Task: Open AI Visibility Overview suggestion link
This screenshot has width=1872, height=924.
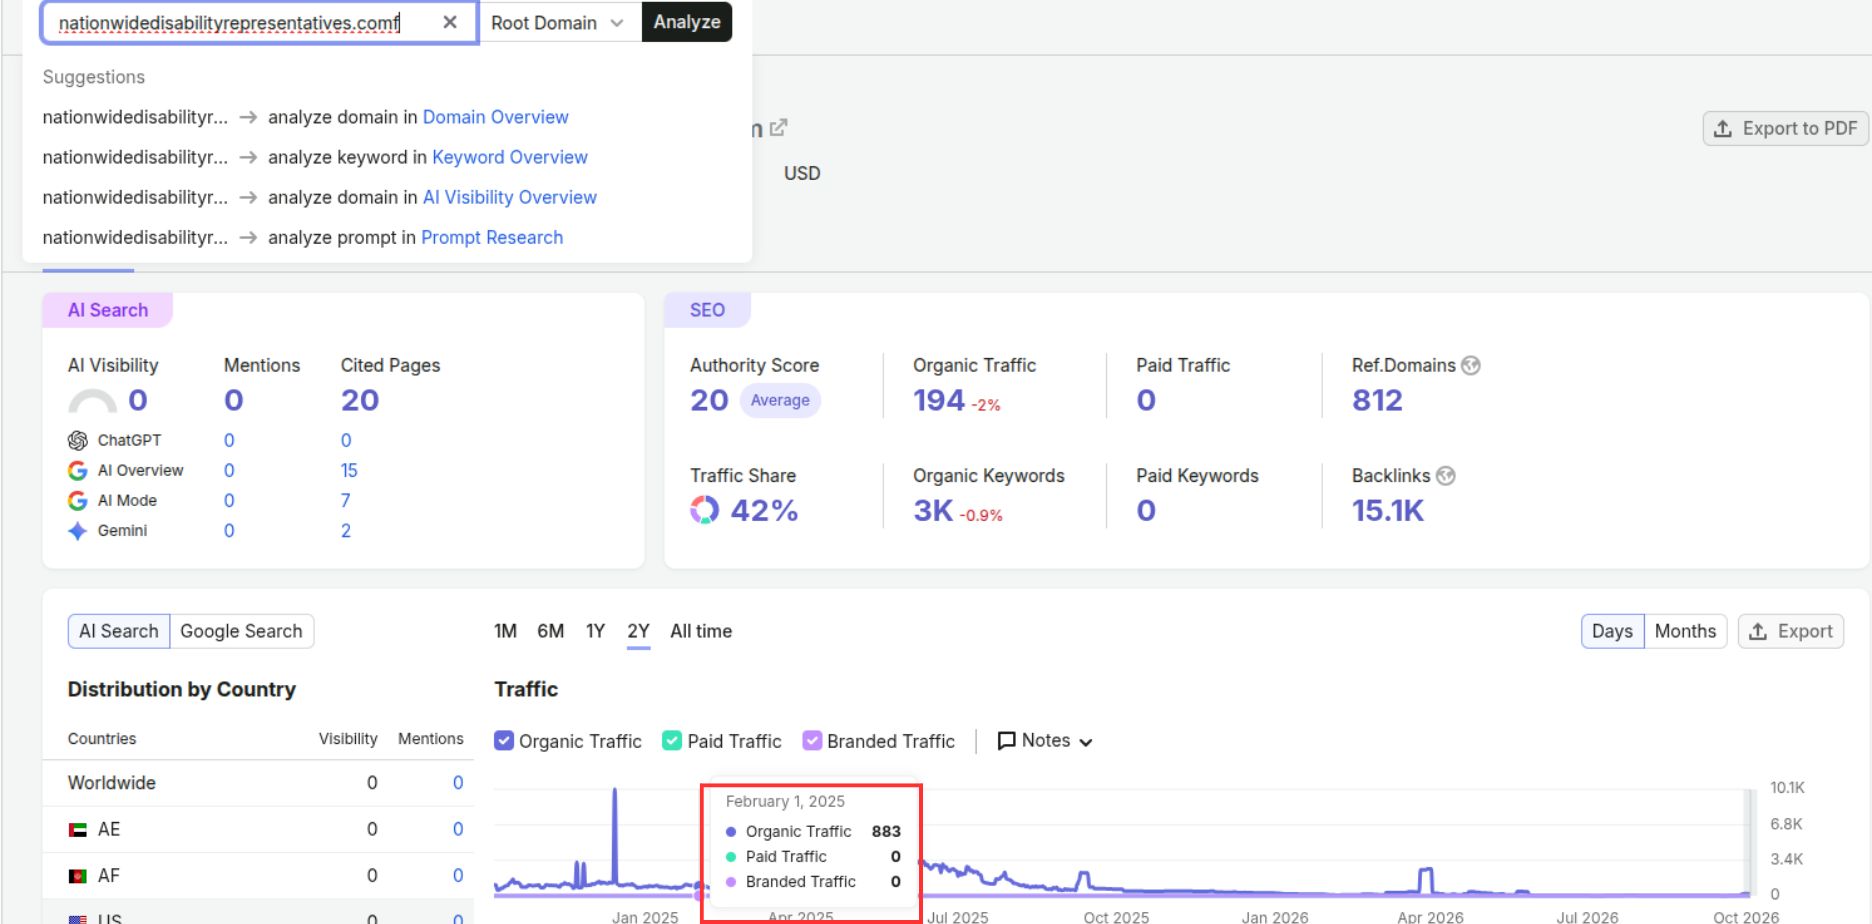Action: 510,197
